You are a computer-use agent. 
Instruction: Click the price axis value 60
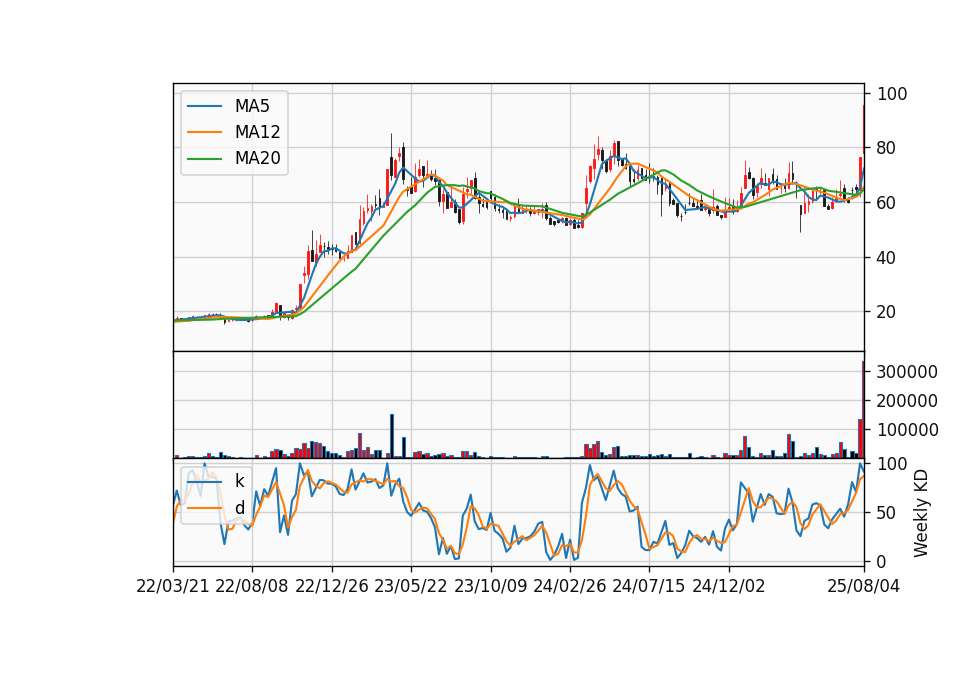click(887, 203)
